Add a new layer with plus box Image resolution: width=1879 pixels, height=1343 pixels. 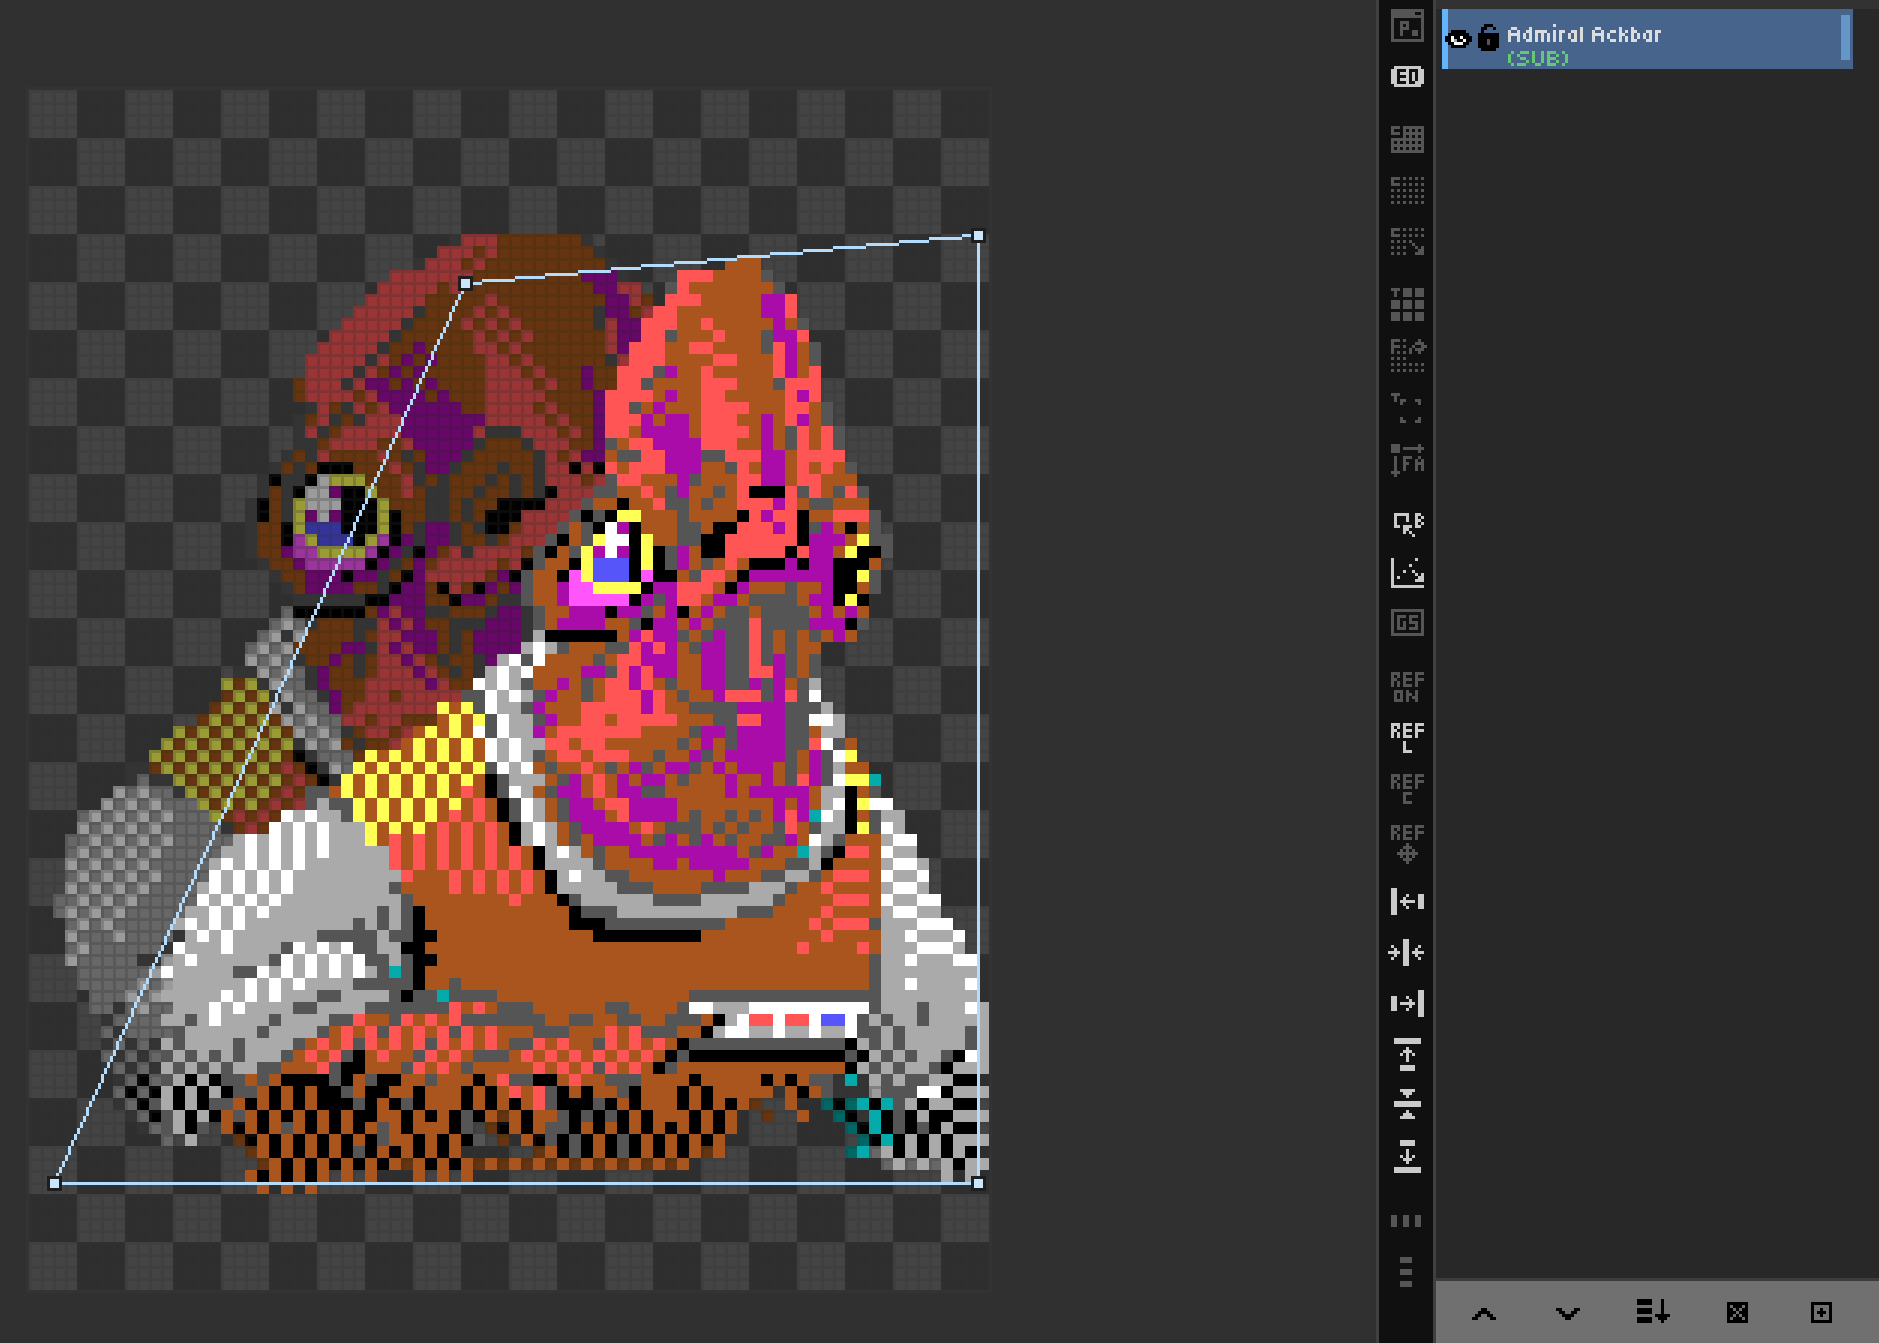[x=1821, y=1312]
